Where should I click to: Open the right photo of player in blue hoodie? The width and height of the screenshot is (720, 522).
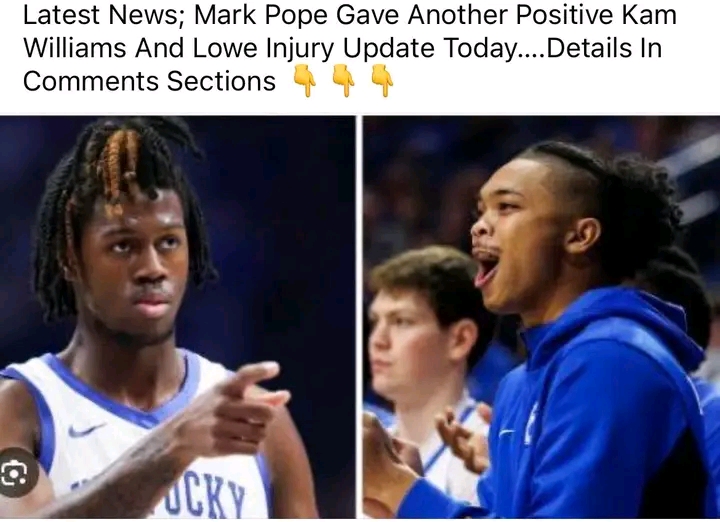541,317
